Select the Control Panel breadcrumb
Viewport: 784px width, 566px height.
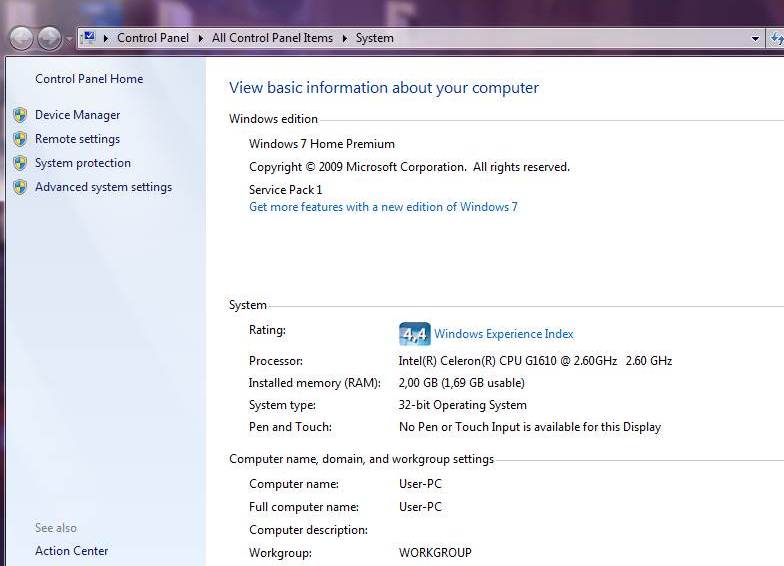[x=152, y=38]
